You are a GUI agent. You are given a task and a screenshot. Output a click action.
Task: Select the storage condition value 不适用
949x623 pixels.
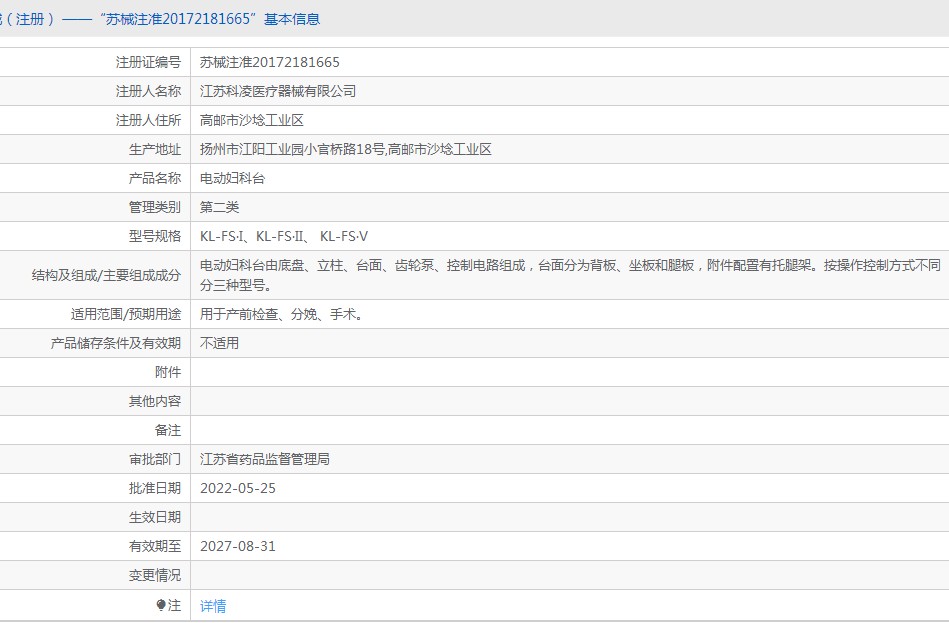(x=220, y=344)
